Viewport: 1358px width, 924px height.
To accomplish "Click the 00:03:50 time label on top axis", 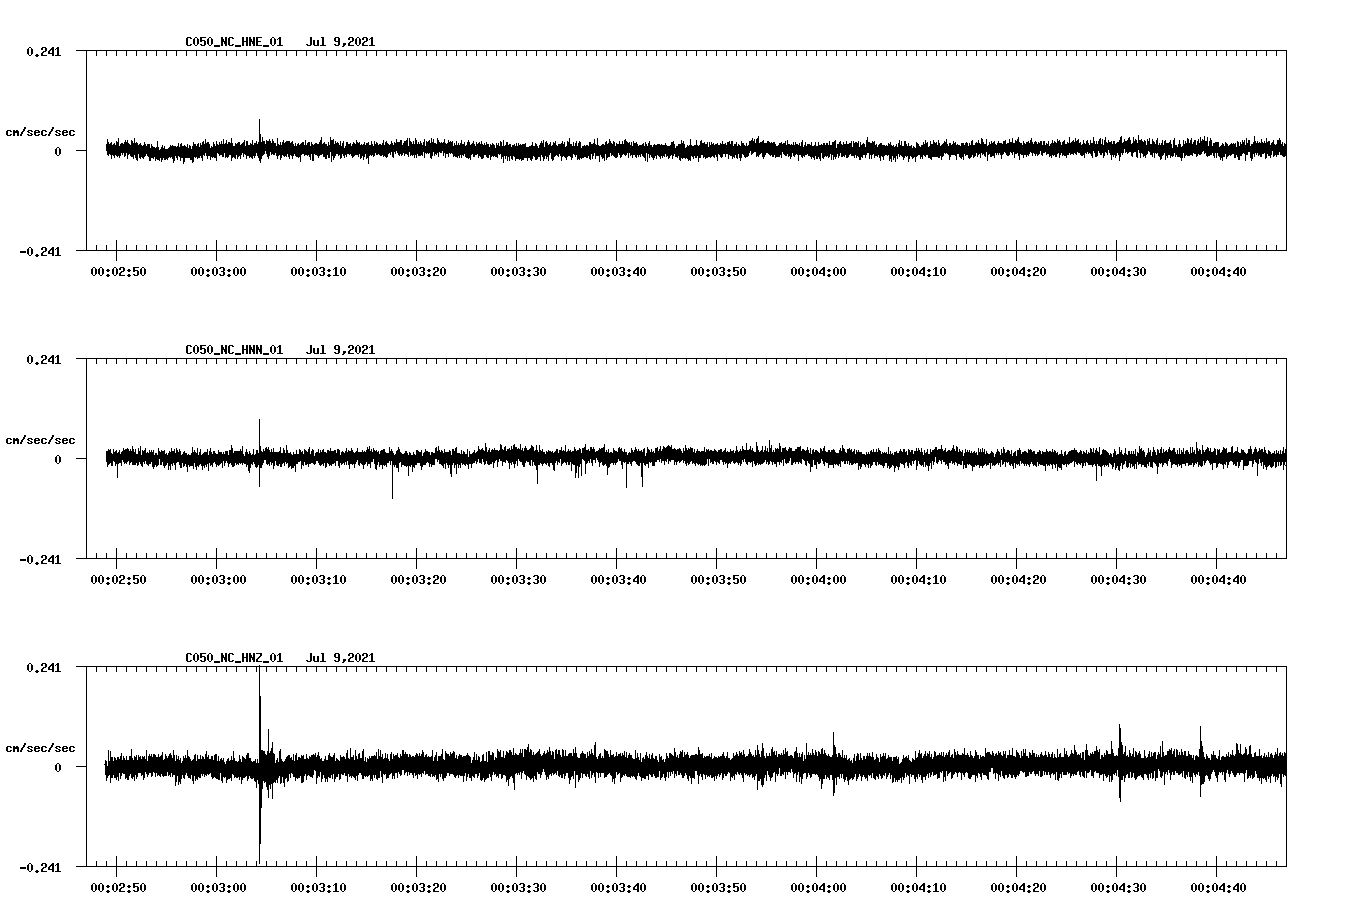I will (x=720, y=269).
